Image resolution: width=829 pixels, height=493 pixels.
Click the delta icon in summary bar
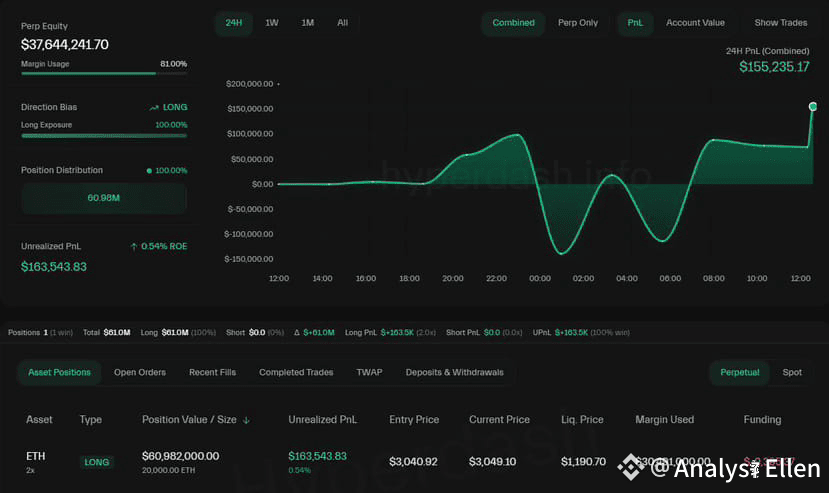tap(297, 333)
